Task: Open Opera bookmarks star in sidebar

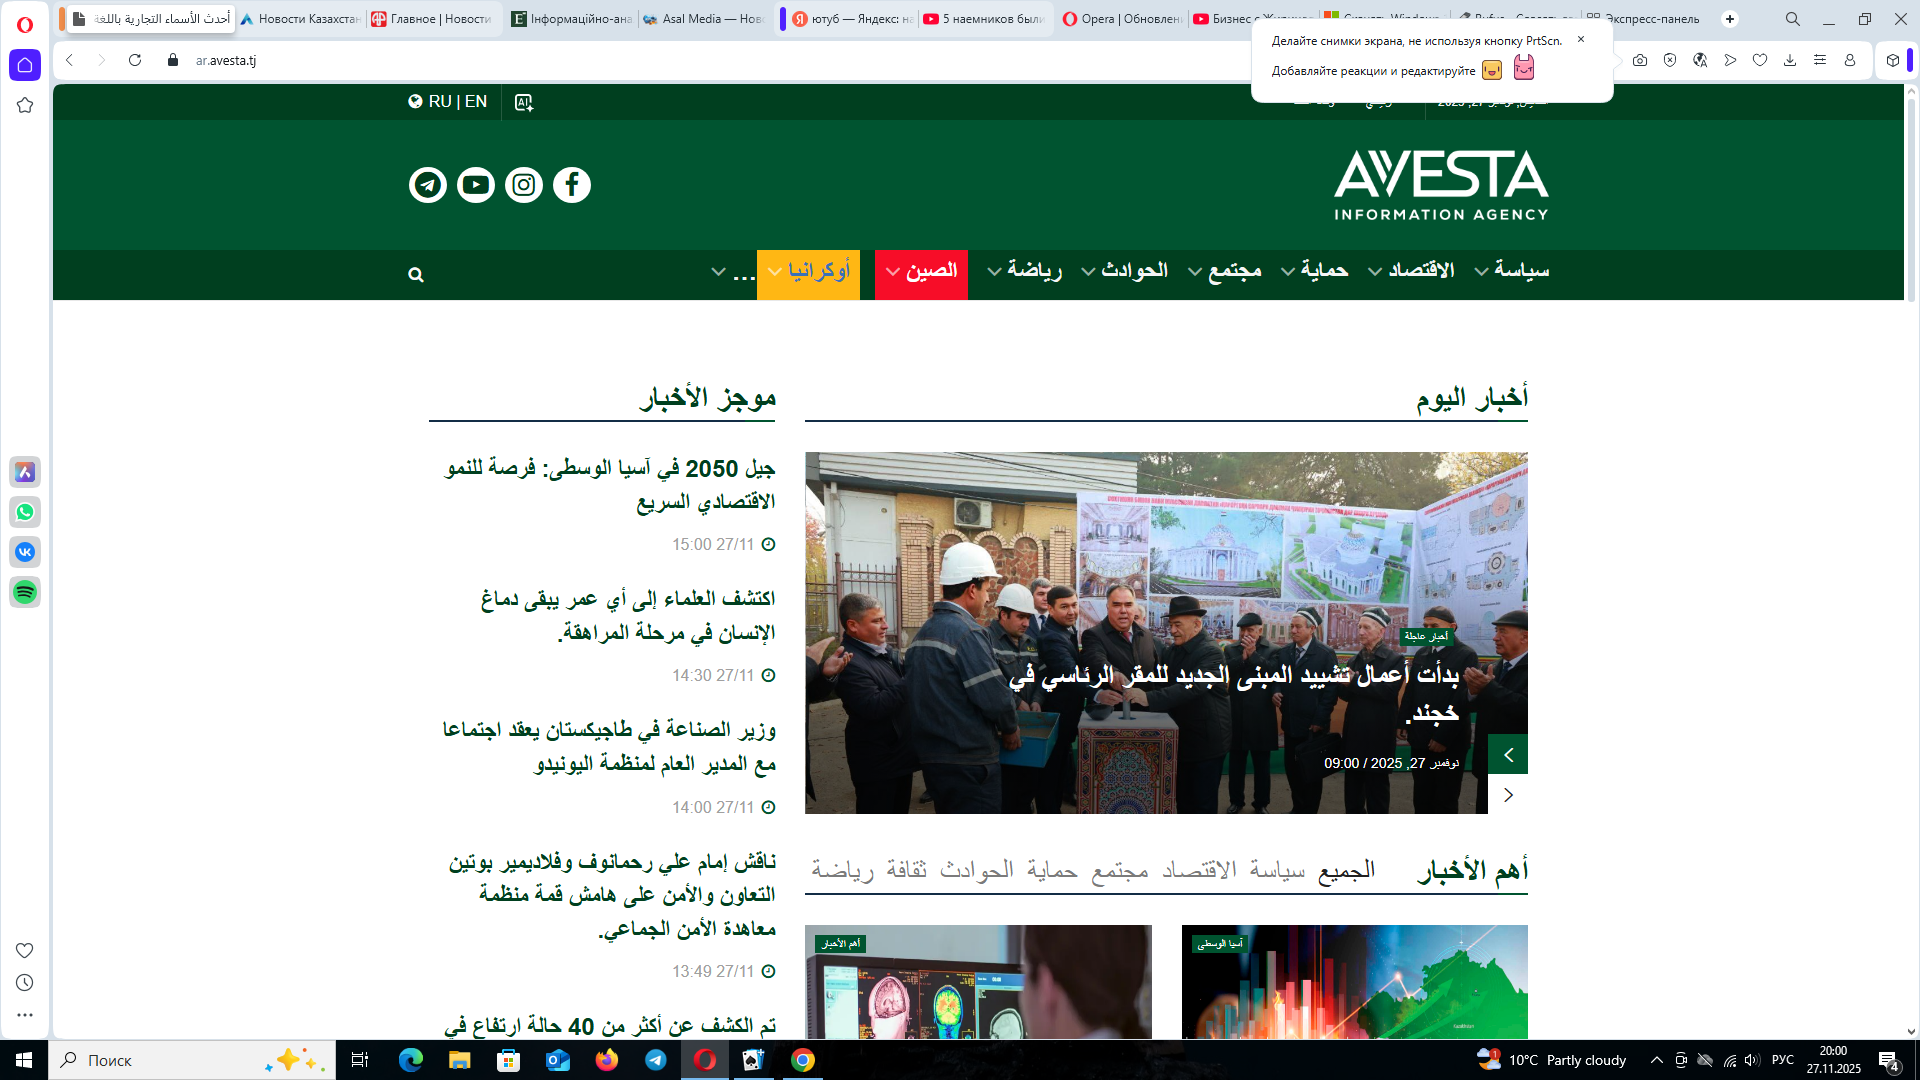Action: point(25,105)
